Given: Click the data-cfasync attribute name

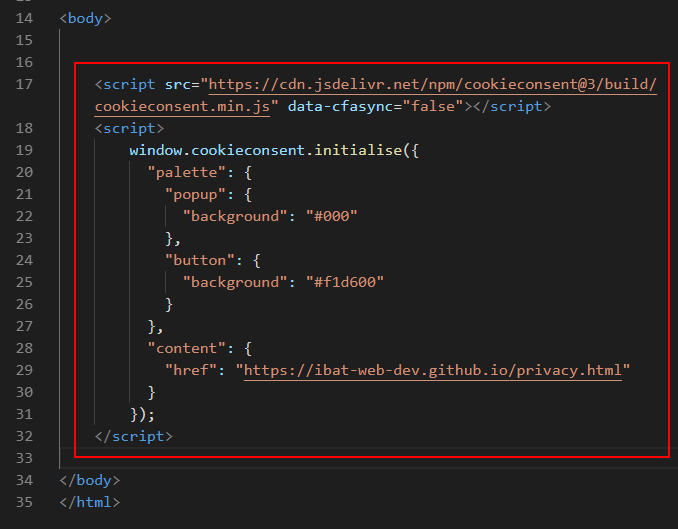Looking at the screenshot, I should [x=340, y=106].
